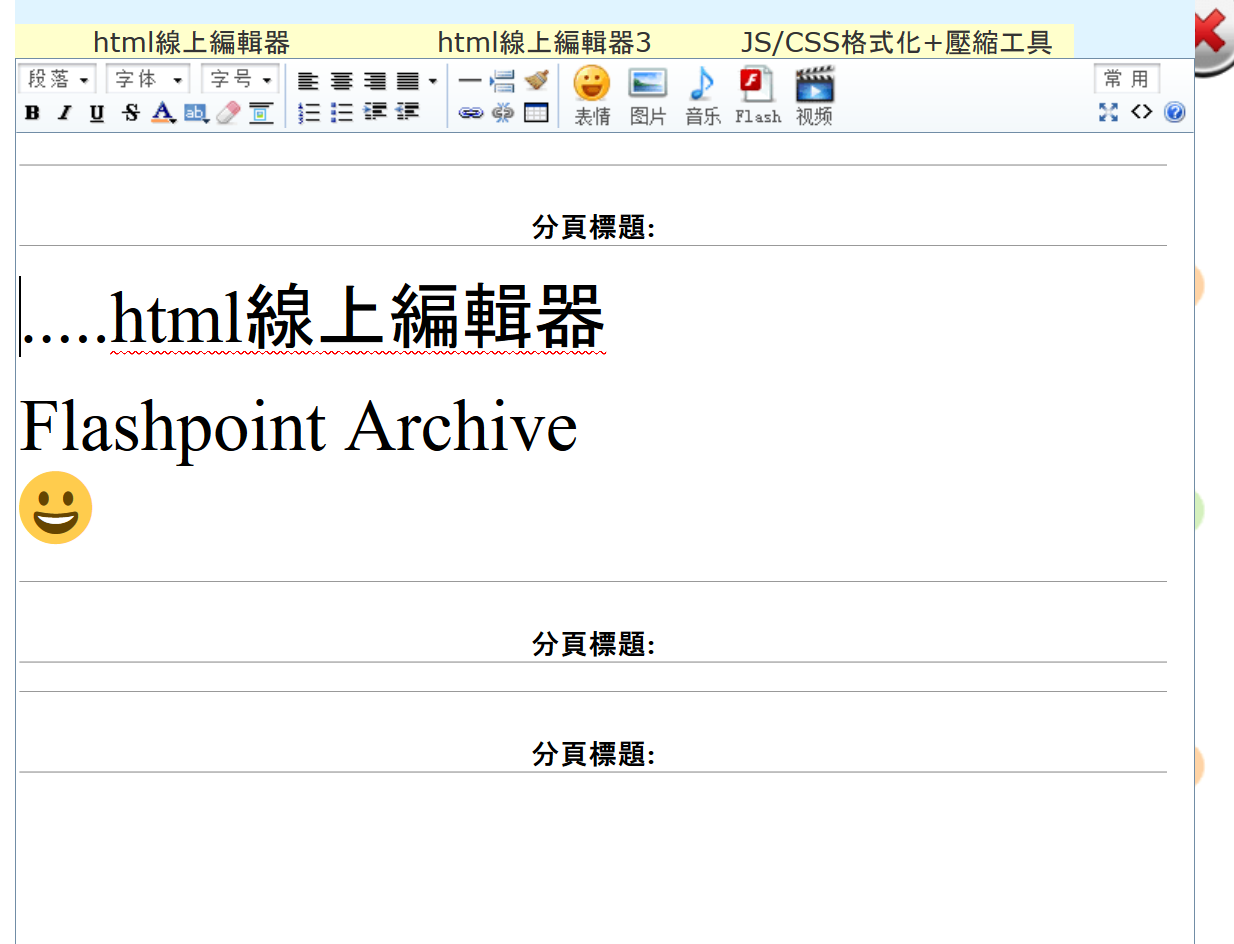Image resolution: width=1234 pixels, height=944 pixels.
Task: Open the font color picker
Action: click(x=163, y=113)
